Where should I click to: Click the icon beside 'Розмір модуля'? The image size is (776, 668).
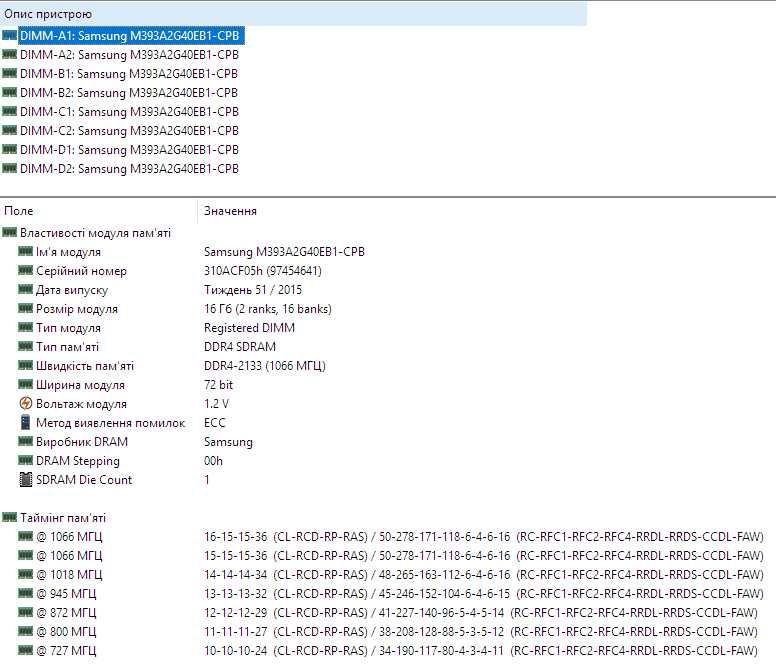coord(25,308)
